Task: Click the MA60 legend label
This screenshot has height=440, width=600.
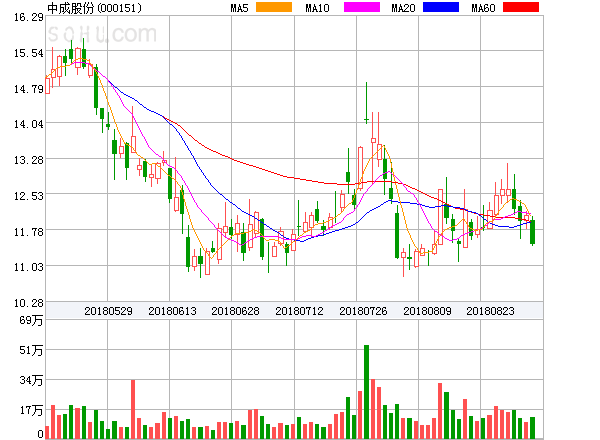Action: 483,8
